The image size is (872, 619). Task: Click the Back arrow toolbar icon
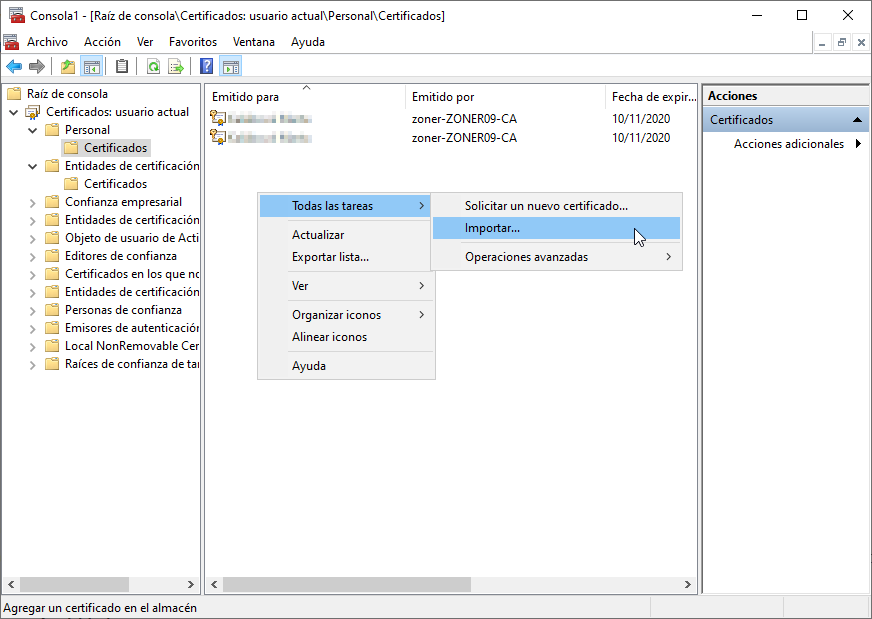click(x=14, y=67)
